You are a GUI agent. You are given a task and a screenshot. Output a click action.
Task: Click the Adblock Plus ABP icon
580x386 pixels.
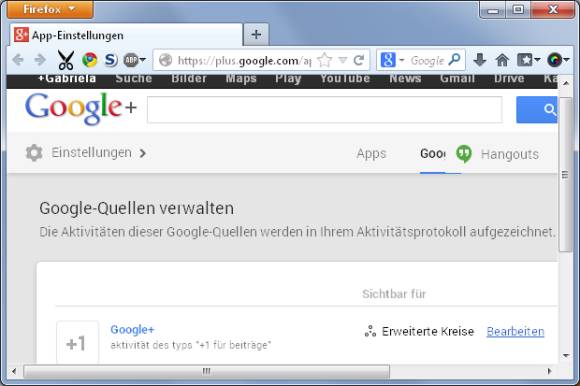tap(131, 60)
